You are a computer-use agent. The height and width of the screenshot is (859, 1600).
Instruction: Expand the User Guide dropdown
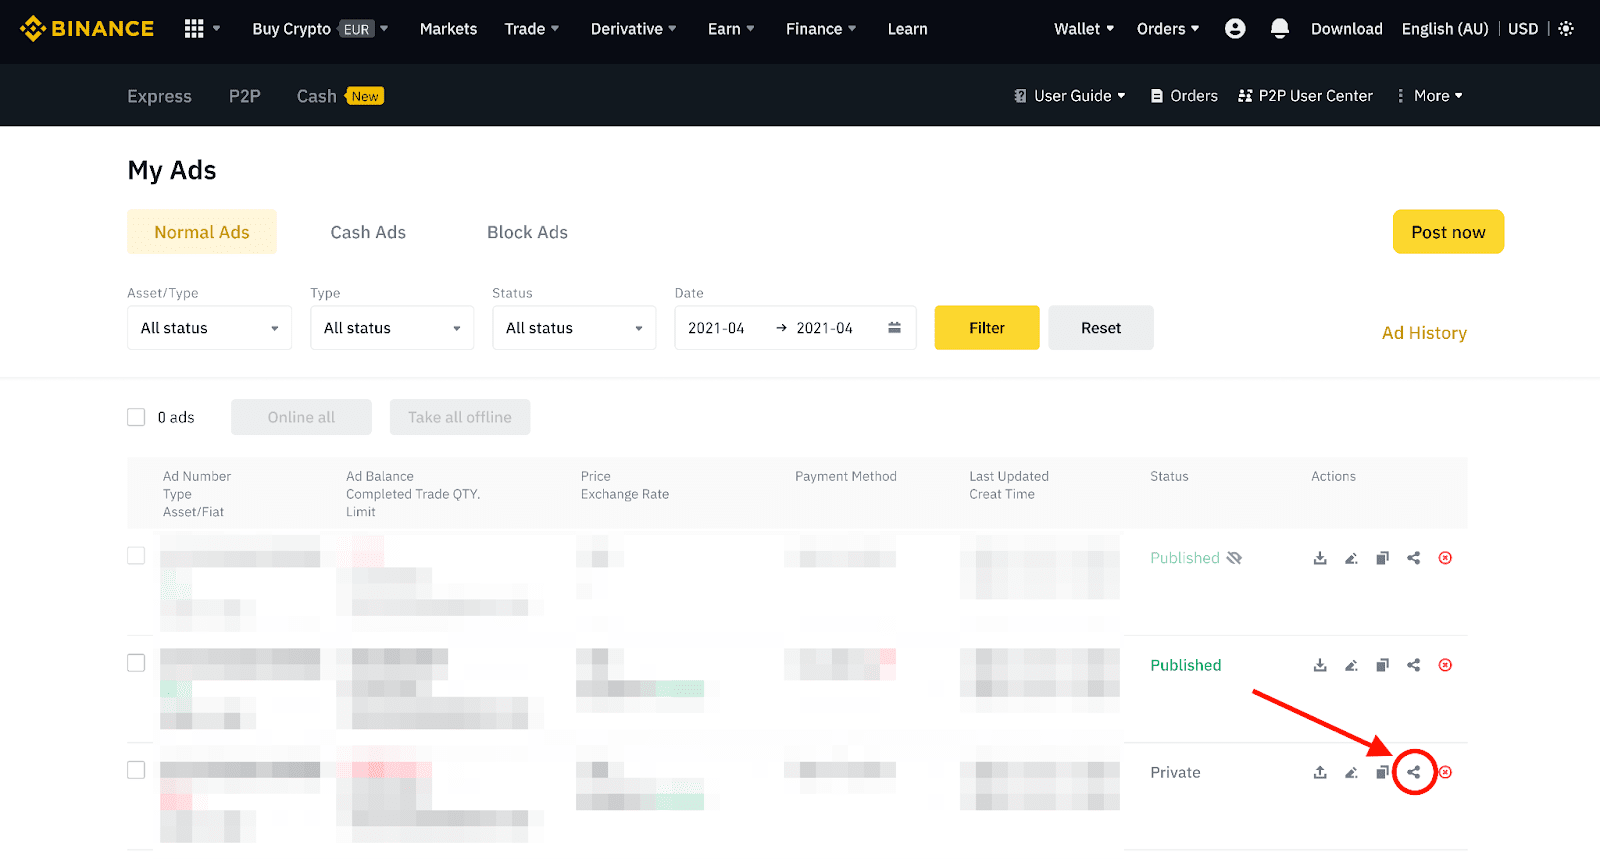click(1069, 96)
